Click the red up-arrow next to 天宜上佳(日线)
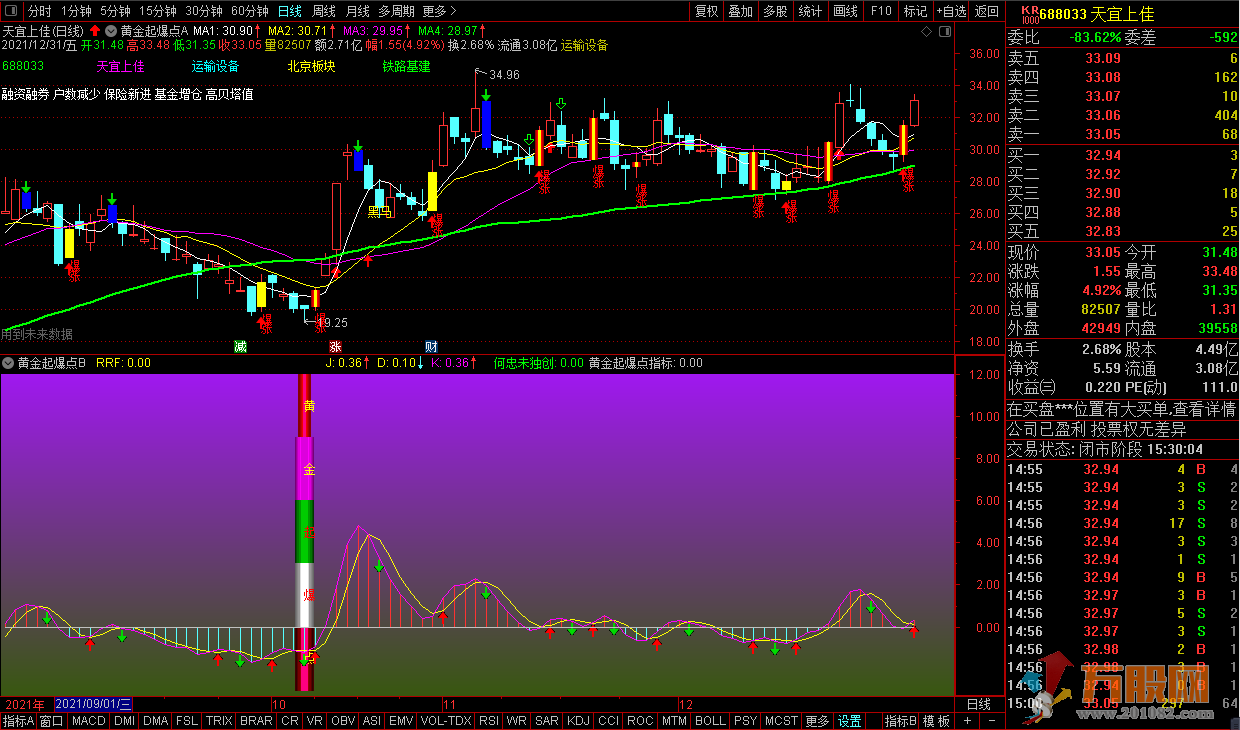This screenshot has height=730, width=1240. coord(95,31)
